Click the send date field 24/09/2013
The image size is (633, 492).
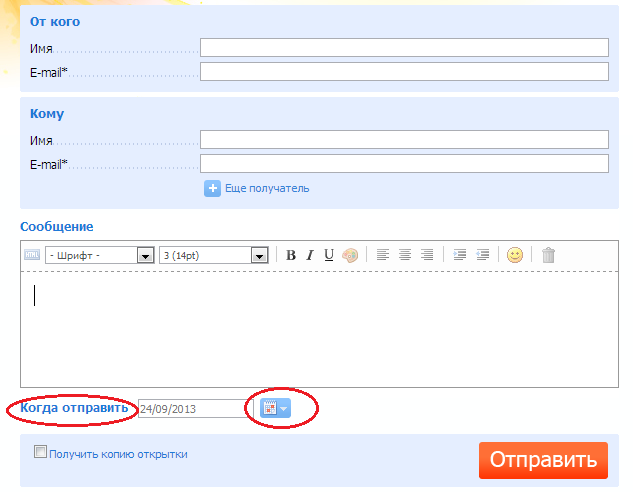coord(195,409)
